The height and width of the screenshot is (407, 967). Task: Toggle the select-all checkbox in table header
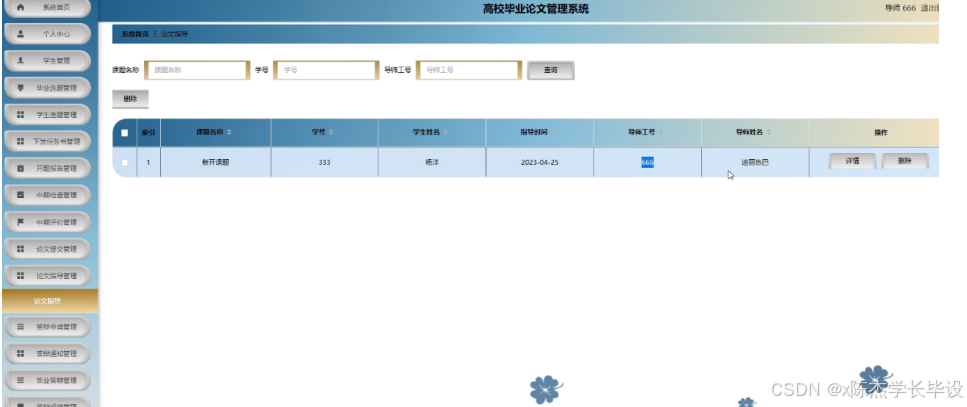(125, 133)
